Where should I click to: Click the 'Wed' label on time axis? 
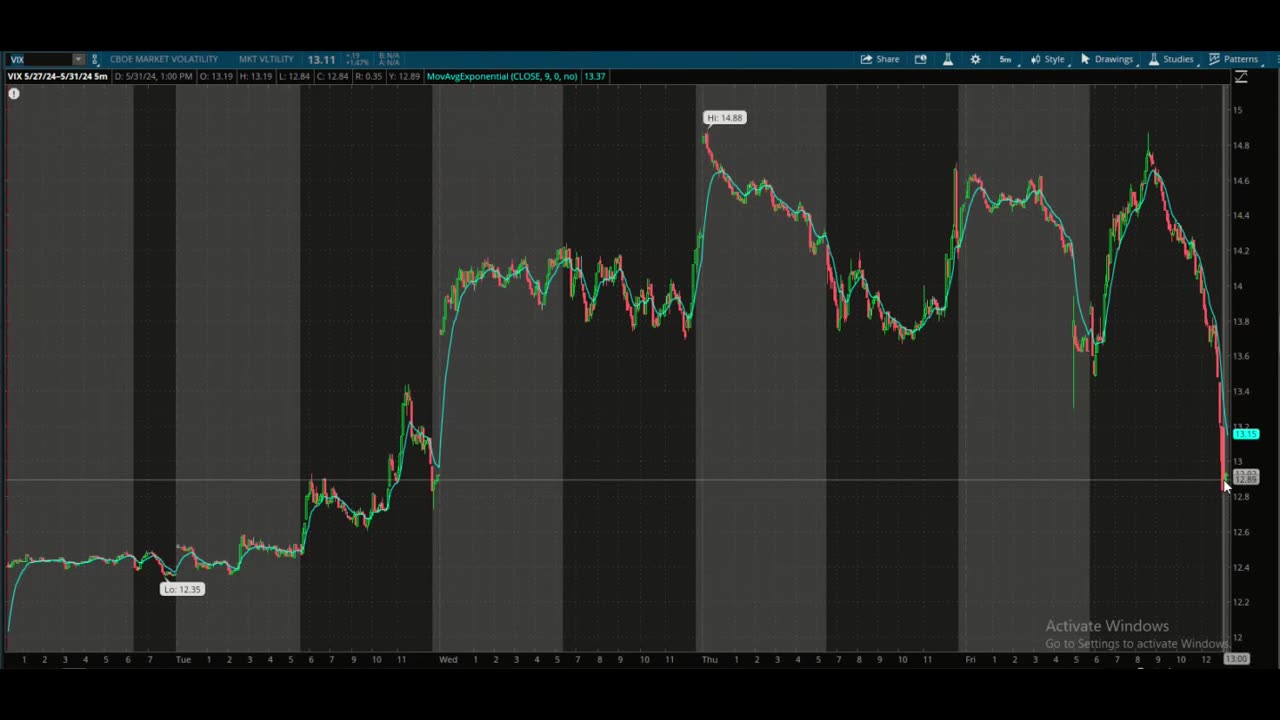tap(448, 659)
